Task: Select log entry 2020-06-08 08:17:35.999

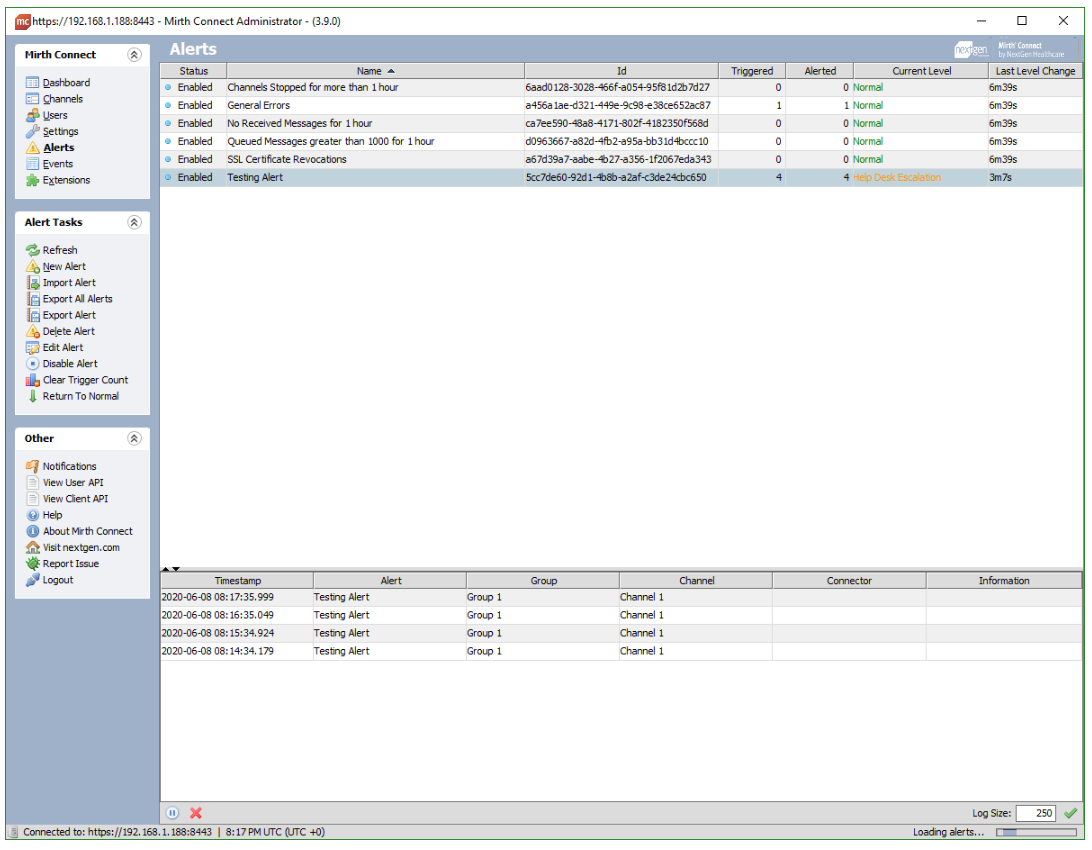Action: [621, 597]
